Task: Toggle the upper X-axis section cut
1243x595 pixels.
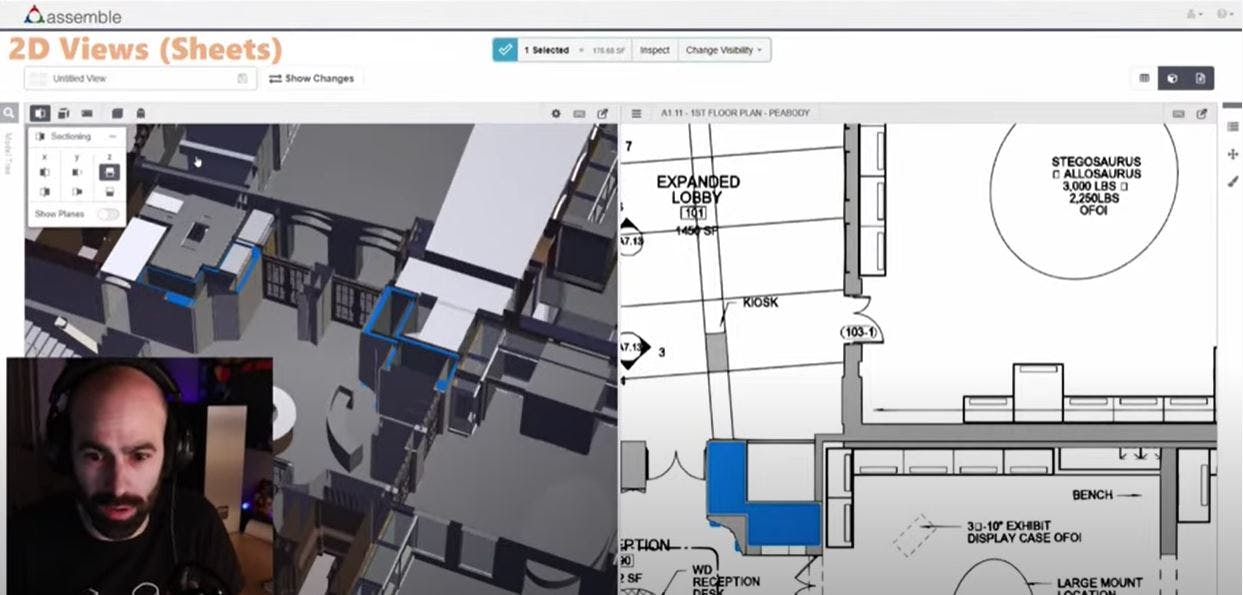Action: point(44,172)
